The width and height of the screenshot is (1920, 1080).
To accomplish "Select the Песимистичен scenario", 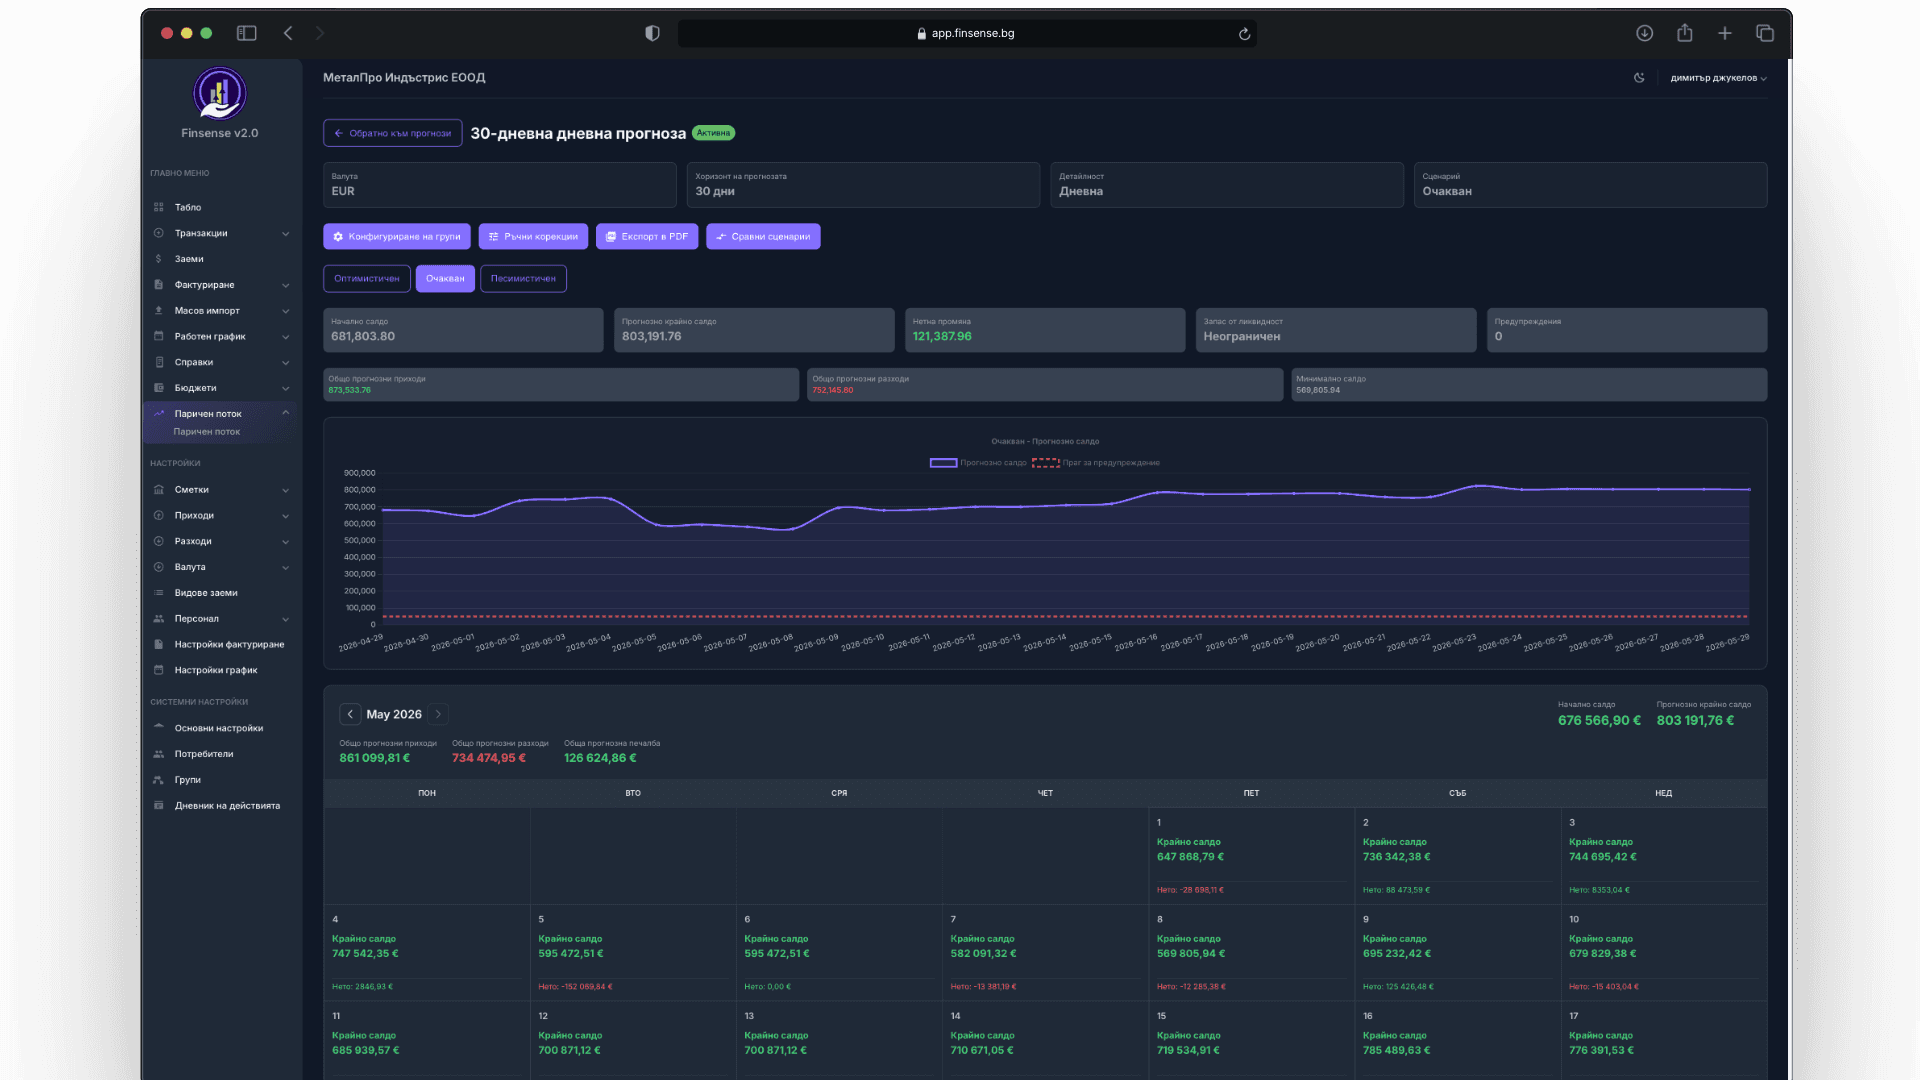I will coord(523,279).
